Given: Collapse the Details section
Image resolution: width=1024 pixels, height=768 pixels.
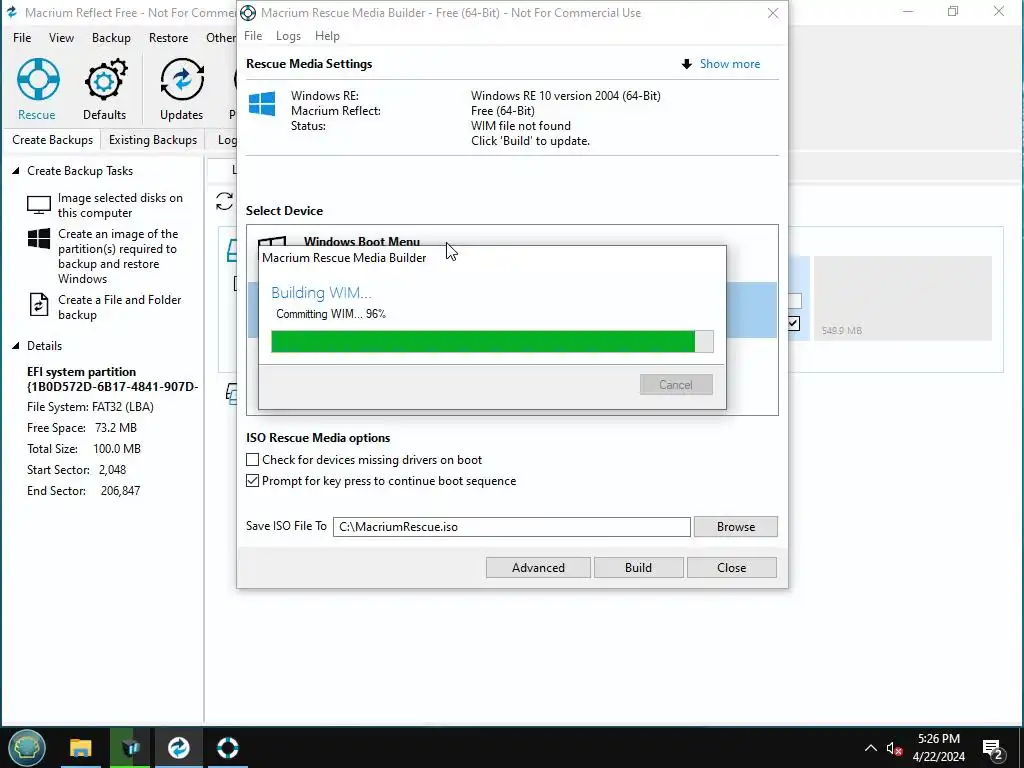Looking at the screenshot, I should click(x=16, y=345).
